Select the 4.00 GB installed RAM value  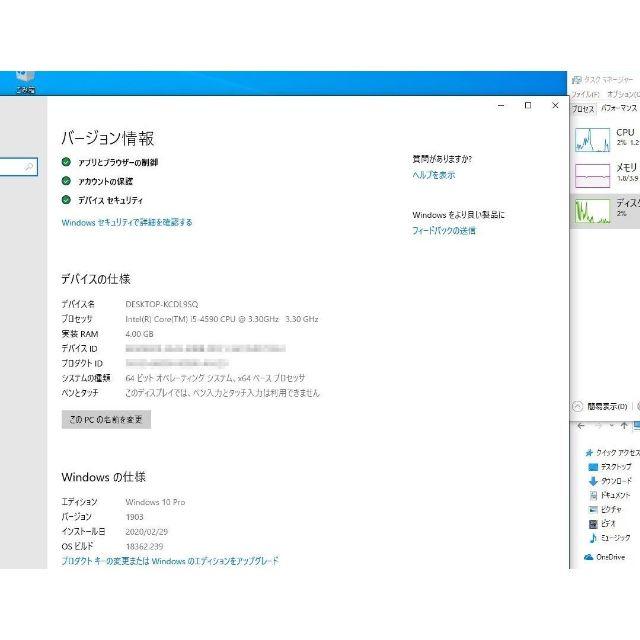(140, 334)
